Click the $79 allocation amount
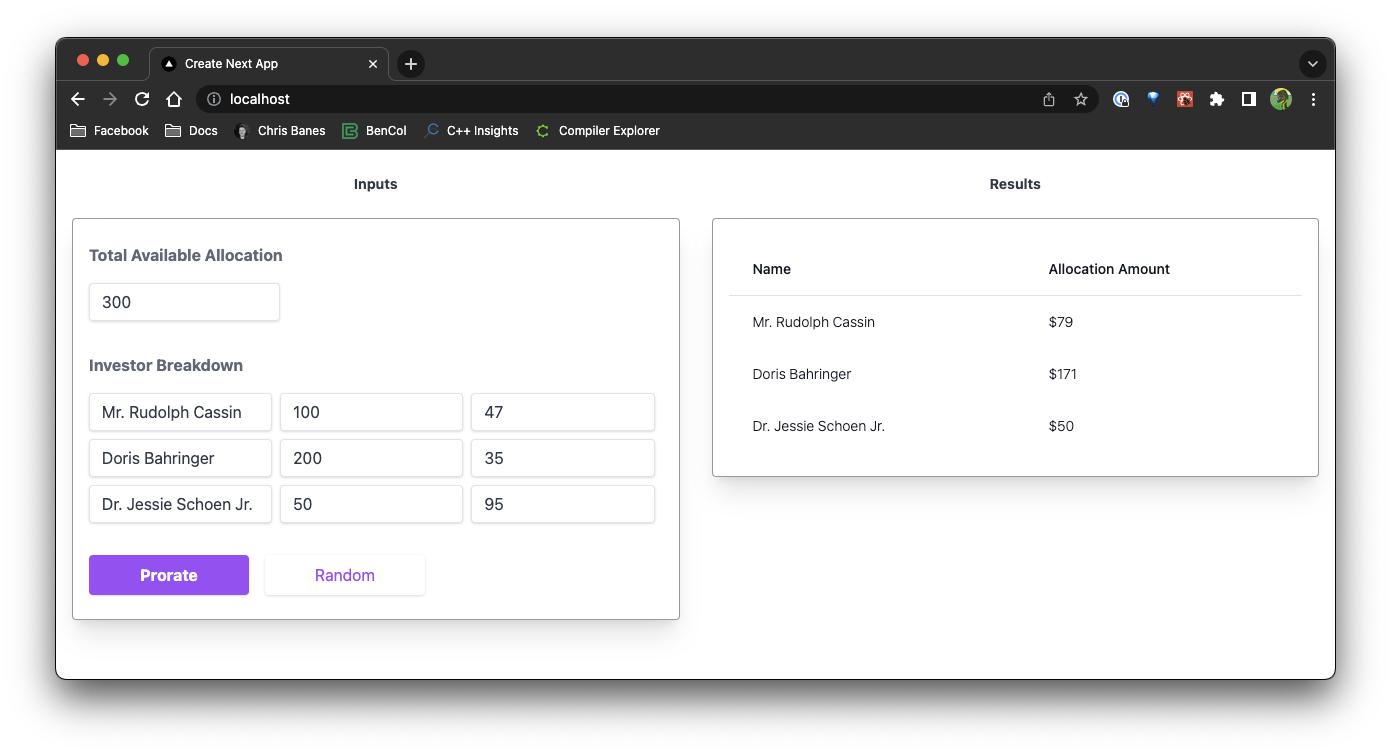The height and width of the screenshot is (753, 1391). [1061, 322]
